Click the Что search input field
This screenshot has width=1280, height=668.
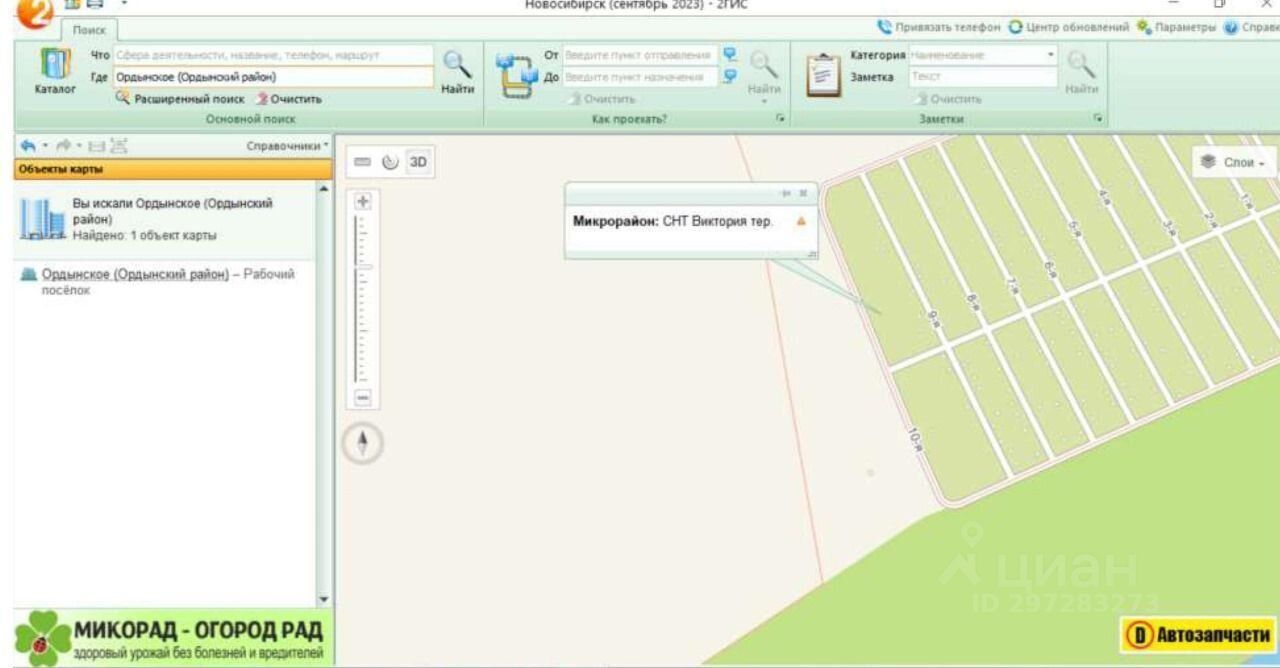pyautogui.click(x=273, y=55)
